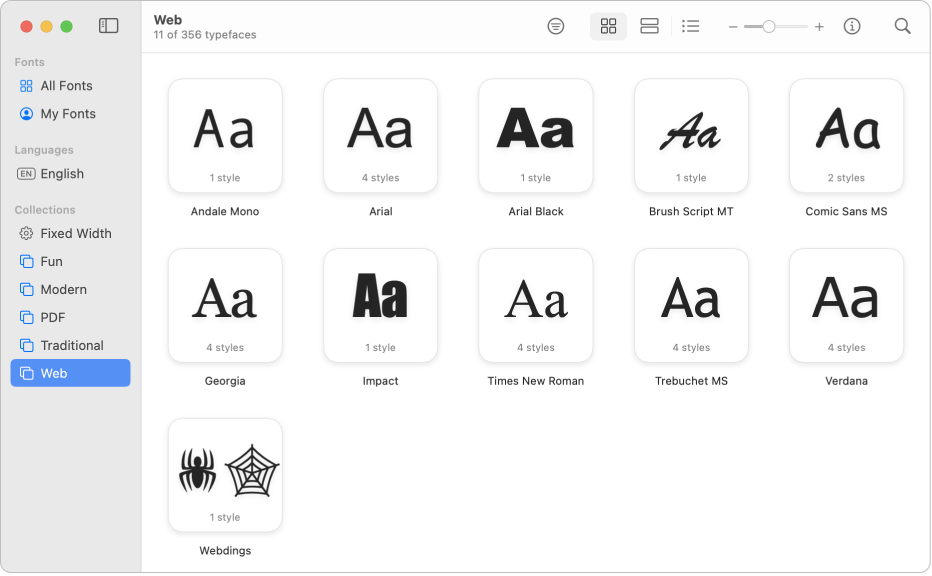Viewport: 932px width, 576px height.
Task: Switch to list view
Action: (x=690, y=26)
